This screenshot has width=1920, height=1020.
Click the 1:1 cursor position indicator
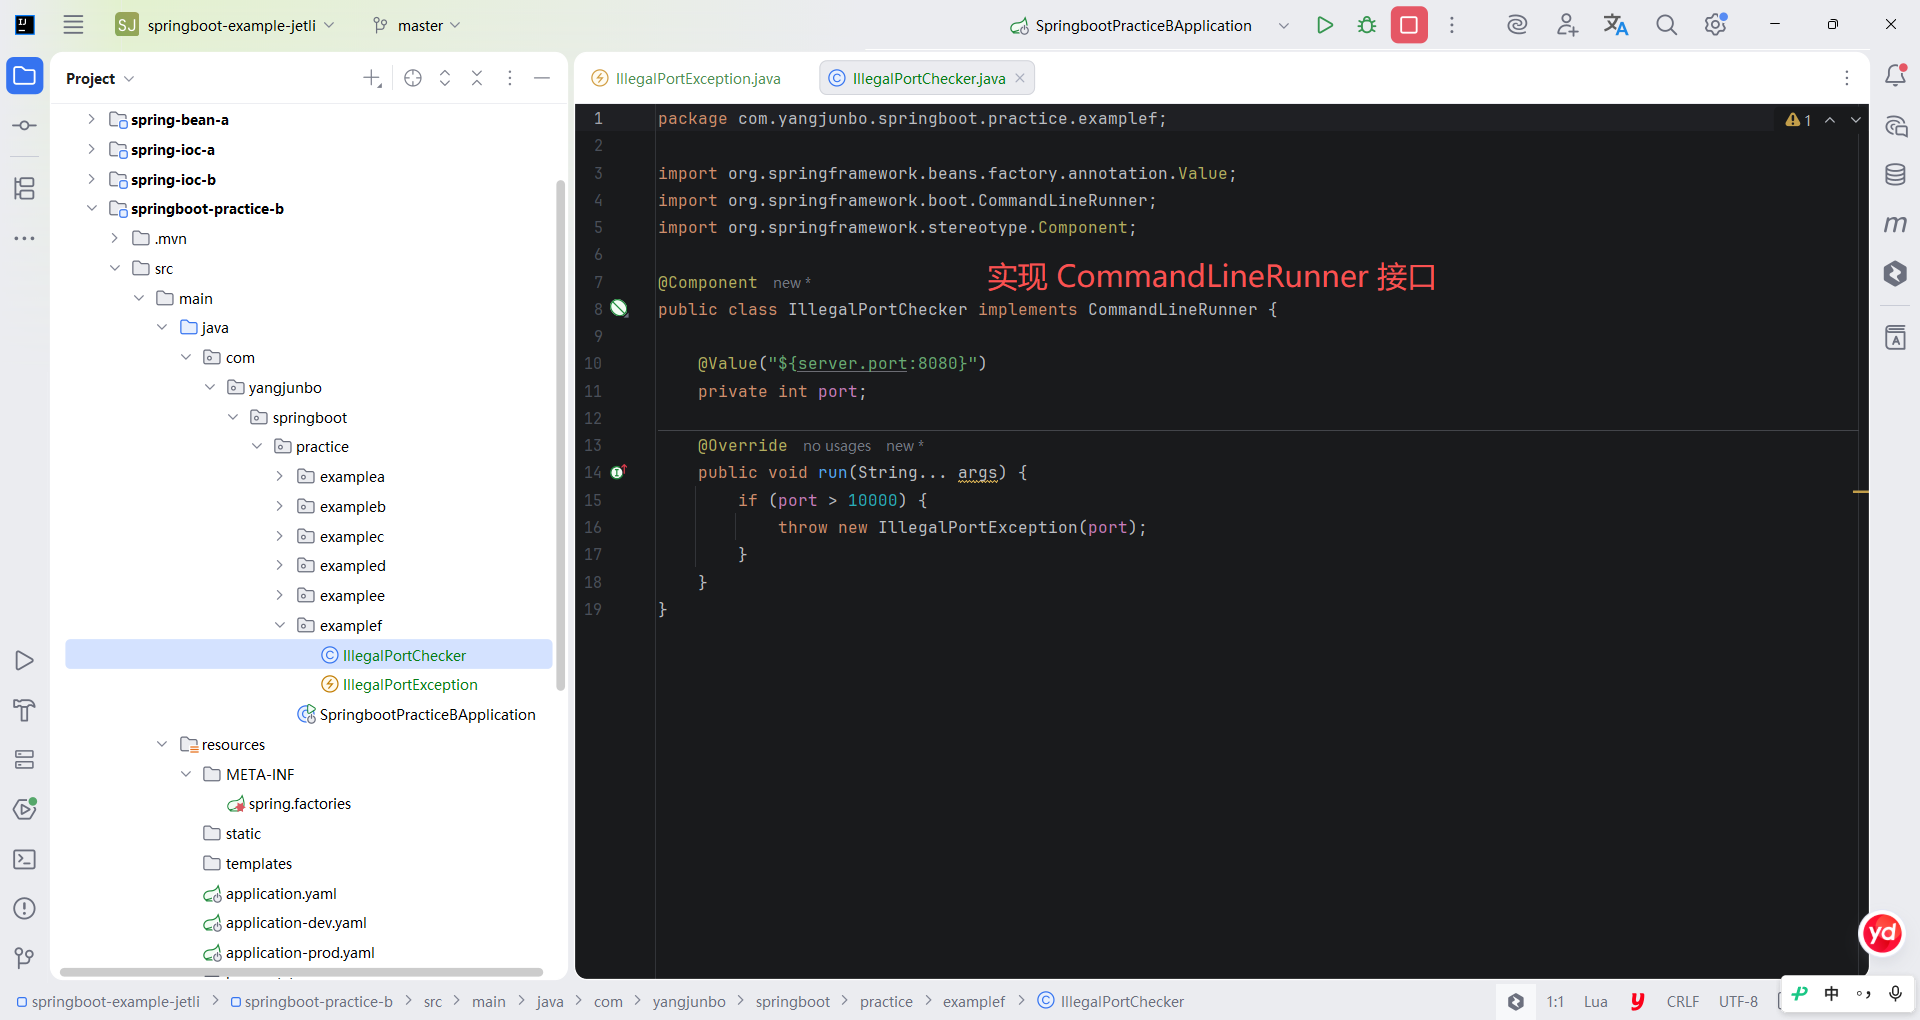[x=1555, y=1001]
